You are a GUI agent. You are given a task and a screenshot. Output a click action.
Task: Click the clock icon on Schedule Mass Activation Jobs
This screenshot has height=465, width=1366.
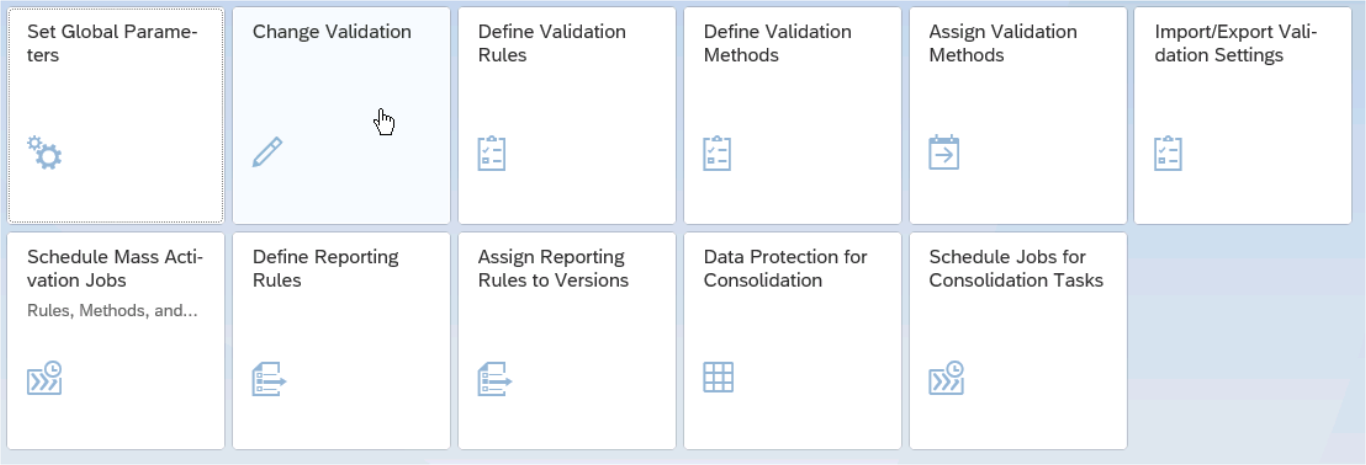point(44,378)
